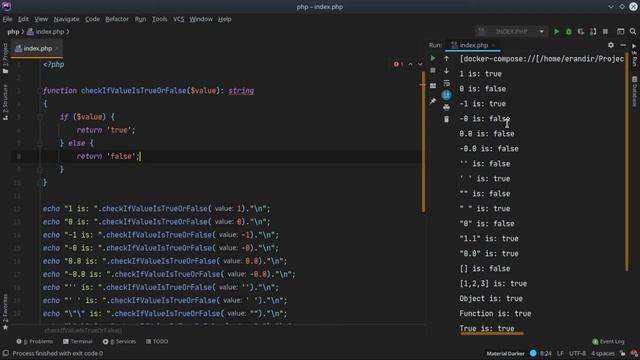Open the Services tool window

point(119,341)
